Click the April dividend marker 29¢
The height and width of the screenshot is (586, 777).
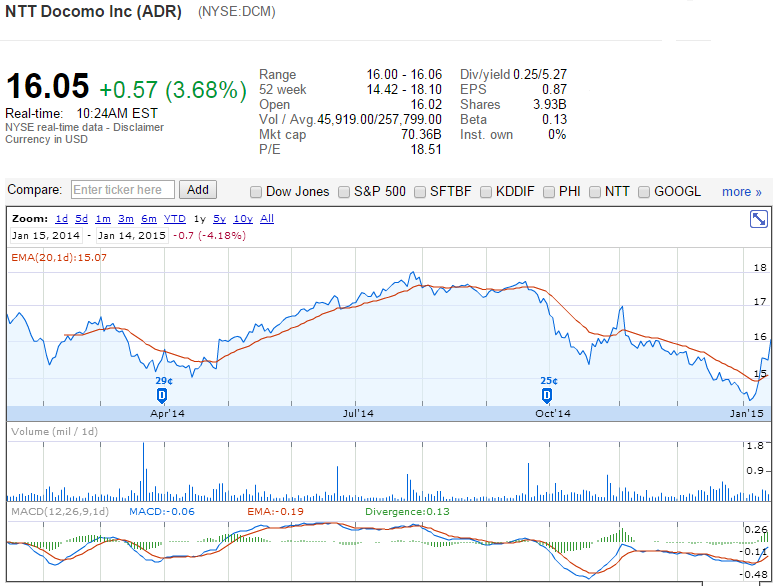pos(162,395)
